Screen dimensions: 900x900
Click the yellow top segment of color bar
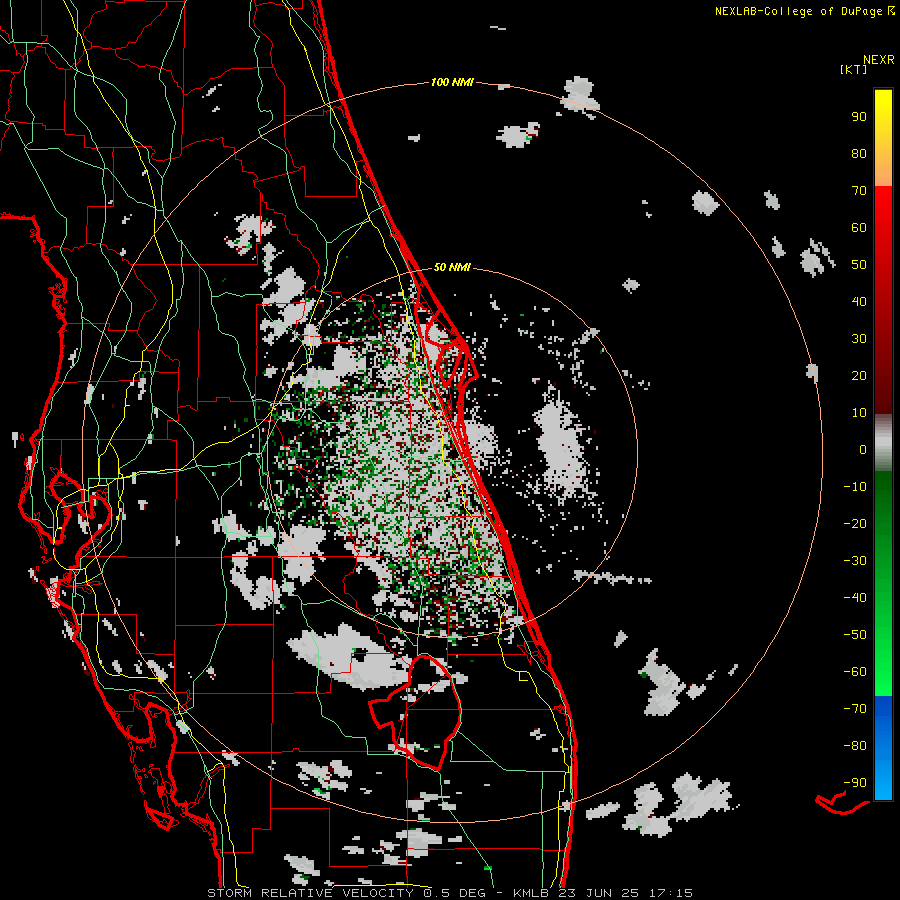pyautogui.click(x=883, y=138)
